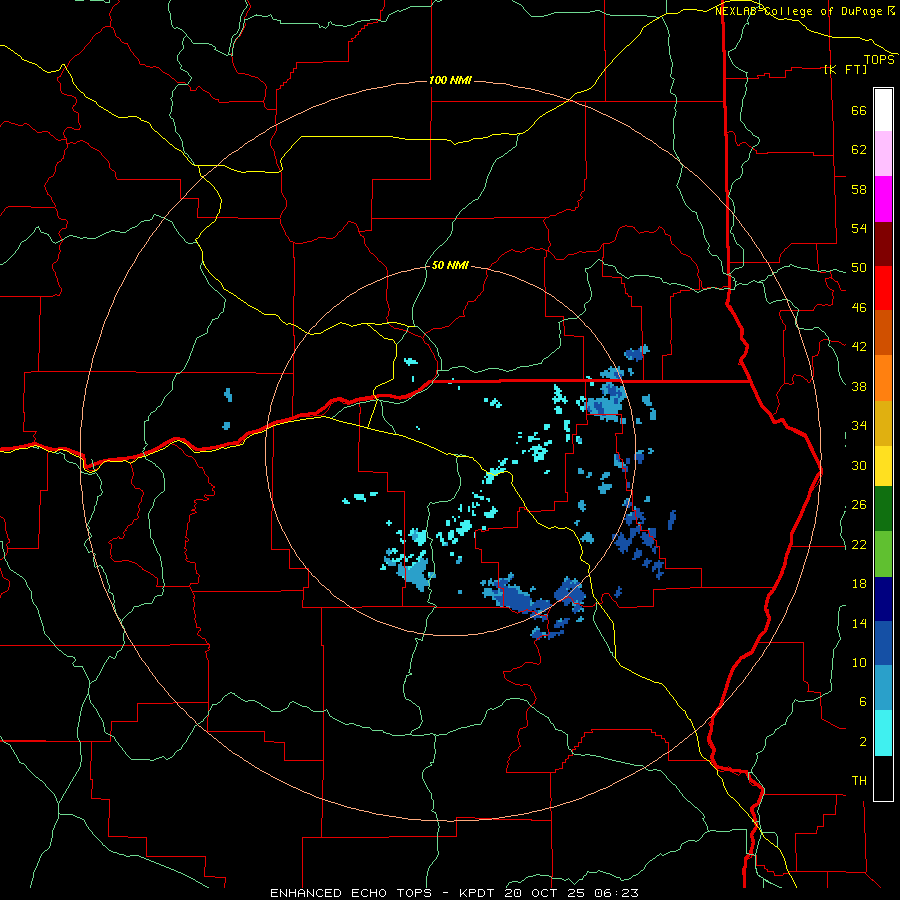Click the light orange swatch beside 38
The image size is (900, 900).
pyautogui.click(x=883, y=378)
